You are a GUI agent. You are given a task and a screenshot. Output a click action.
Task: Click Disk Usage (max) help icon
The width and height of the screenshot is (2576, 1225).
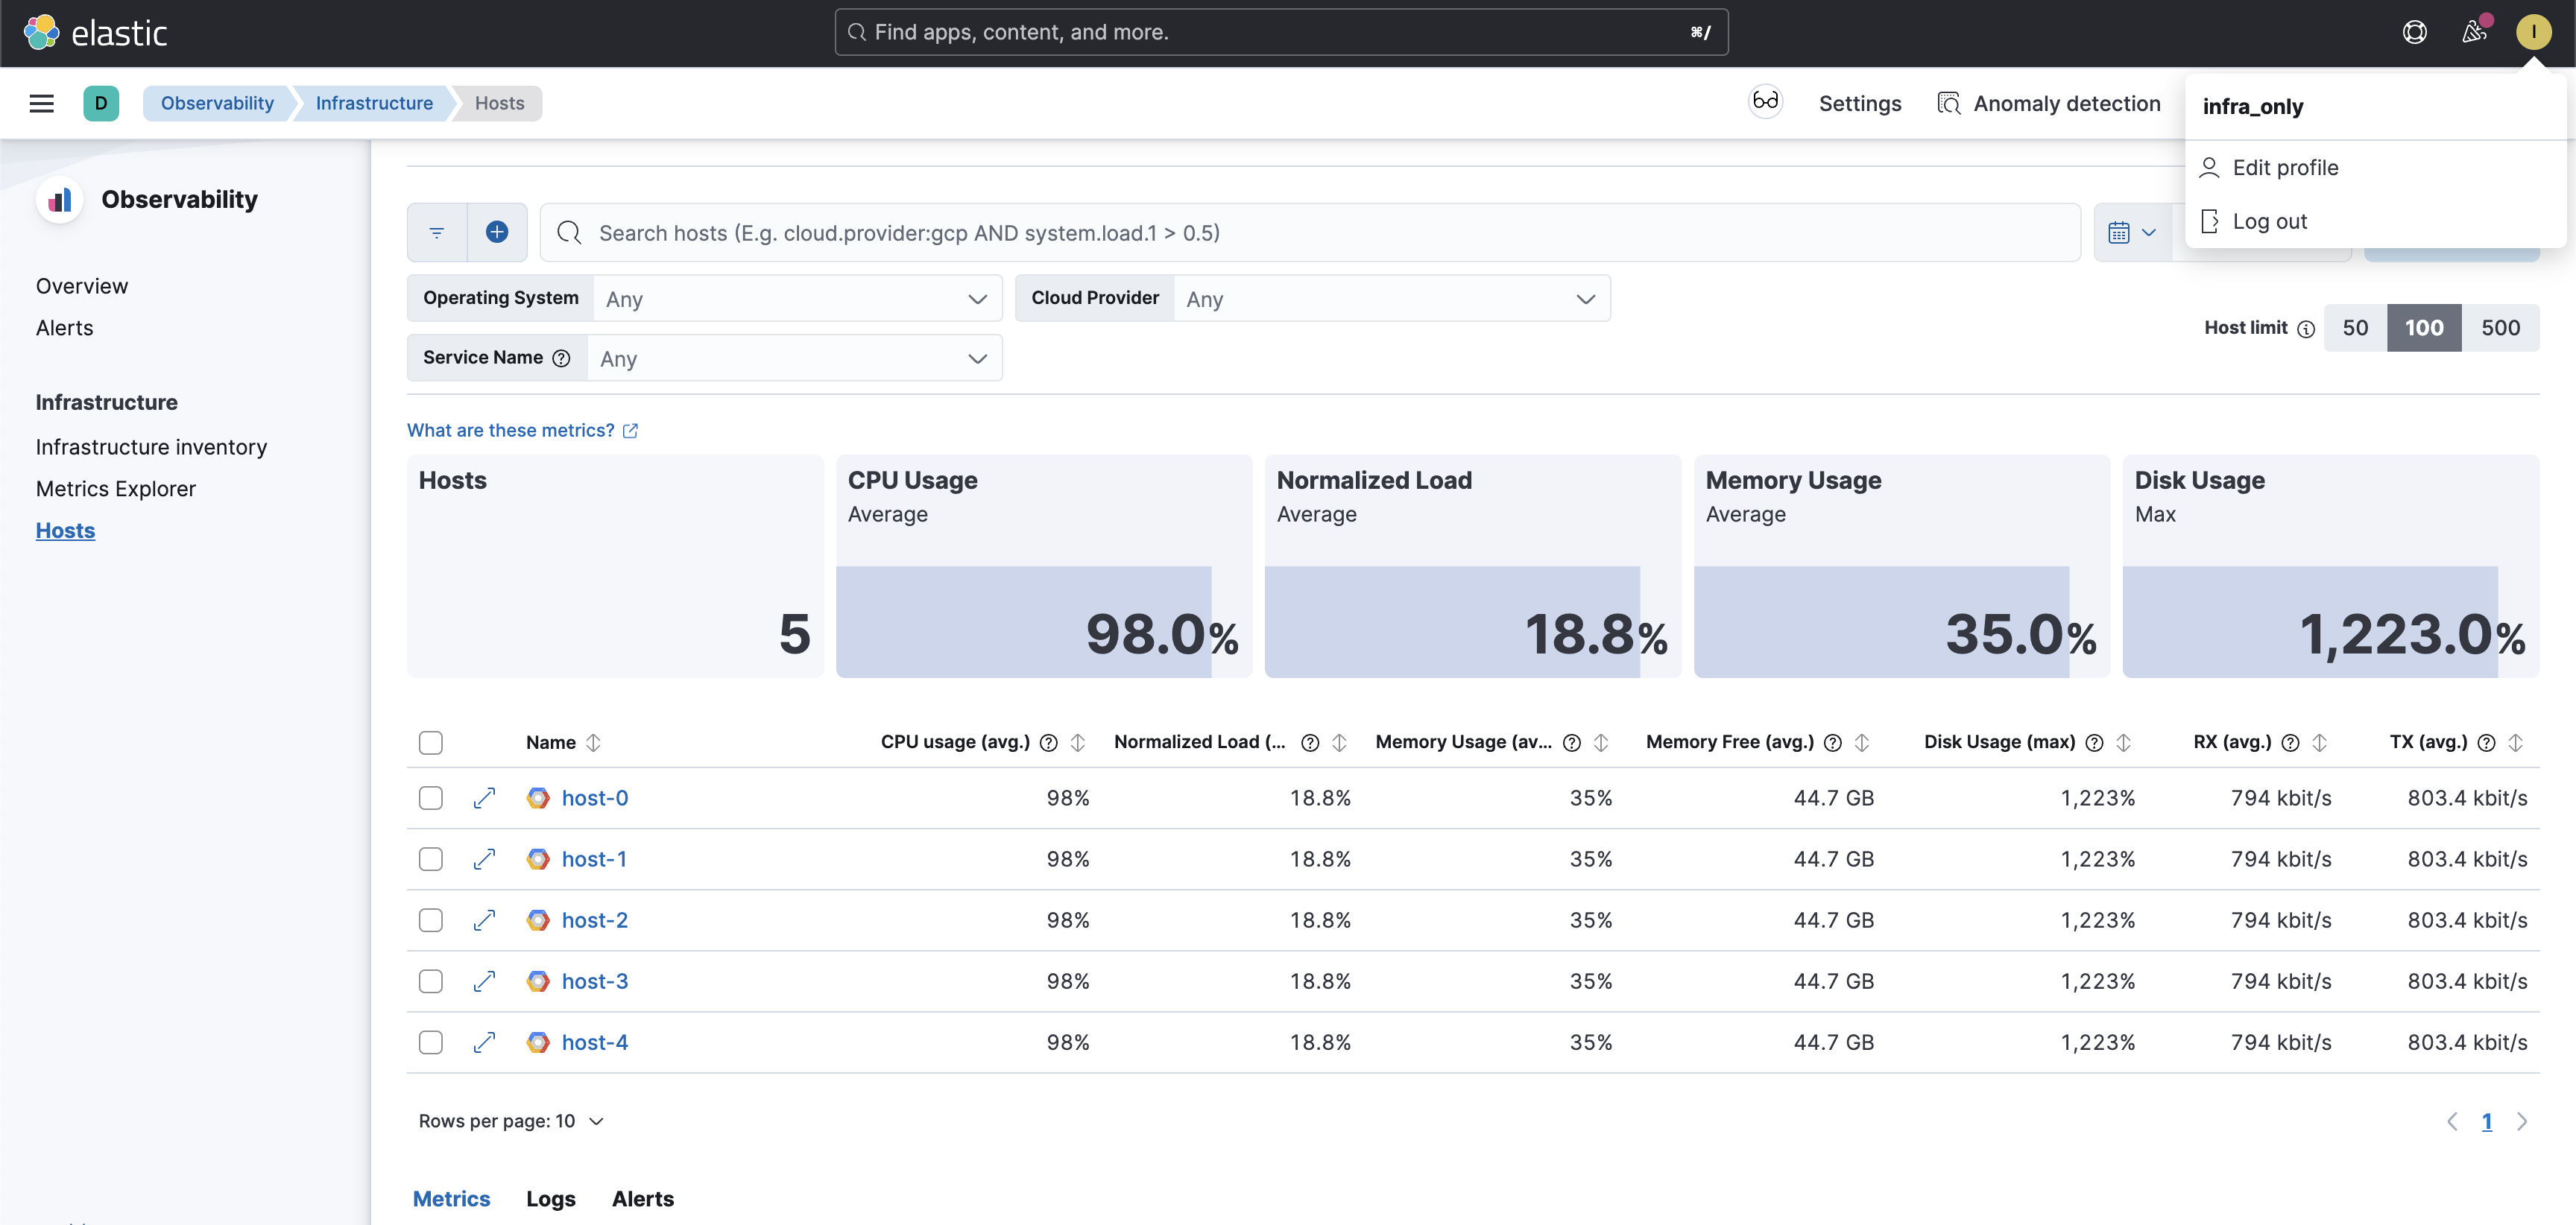[x=2094, y=742]
